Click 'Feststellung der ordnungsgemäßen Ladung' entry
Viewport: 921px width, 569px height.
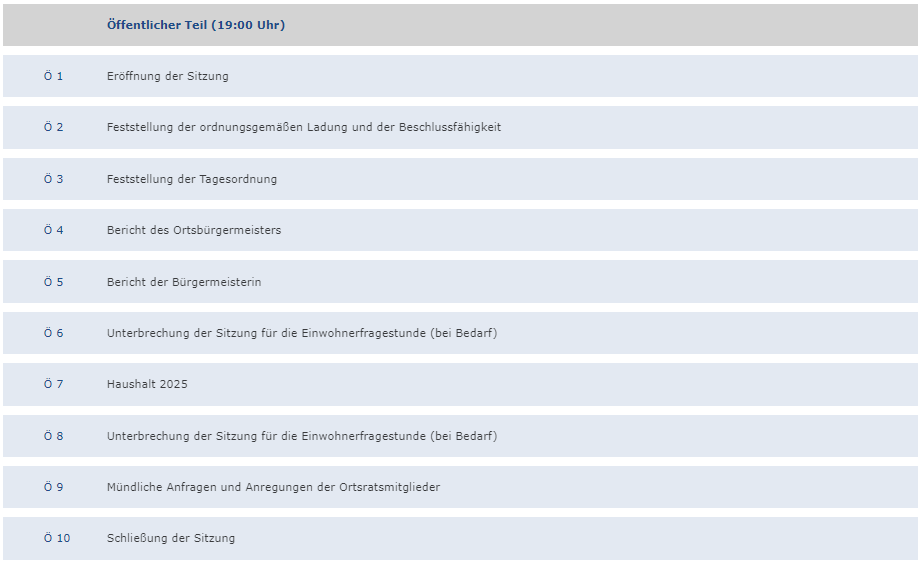304,127
